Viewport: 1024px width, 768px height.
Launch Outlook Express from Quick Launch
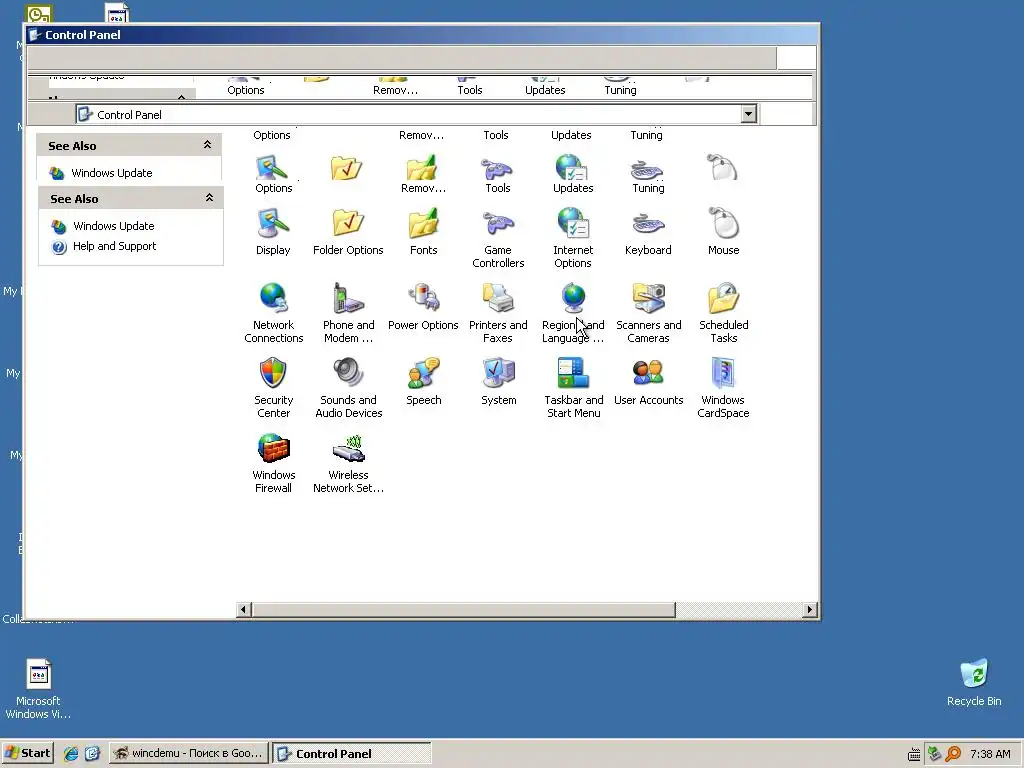click(92, 754)
